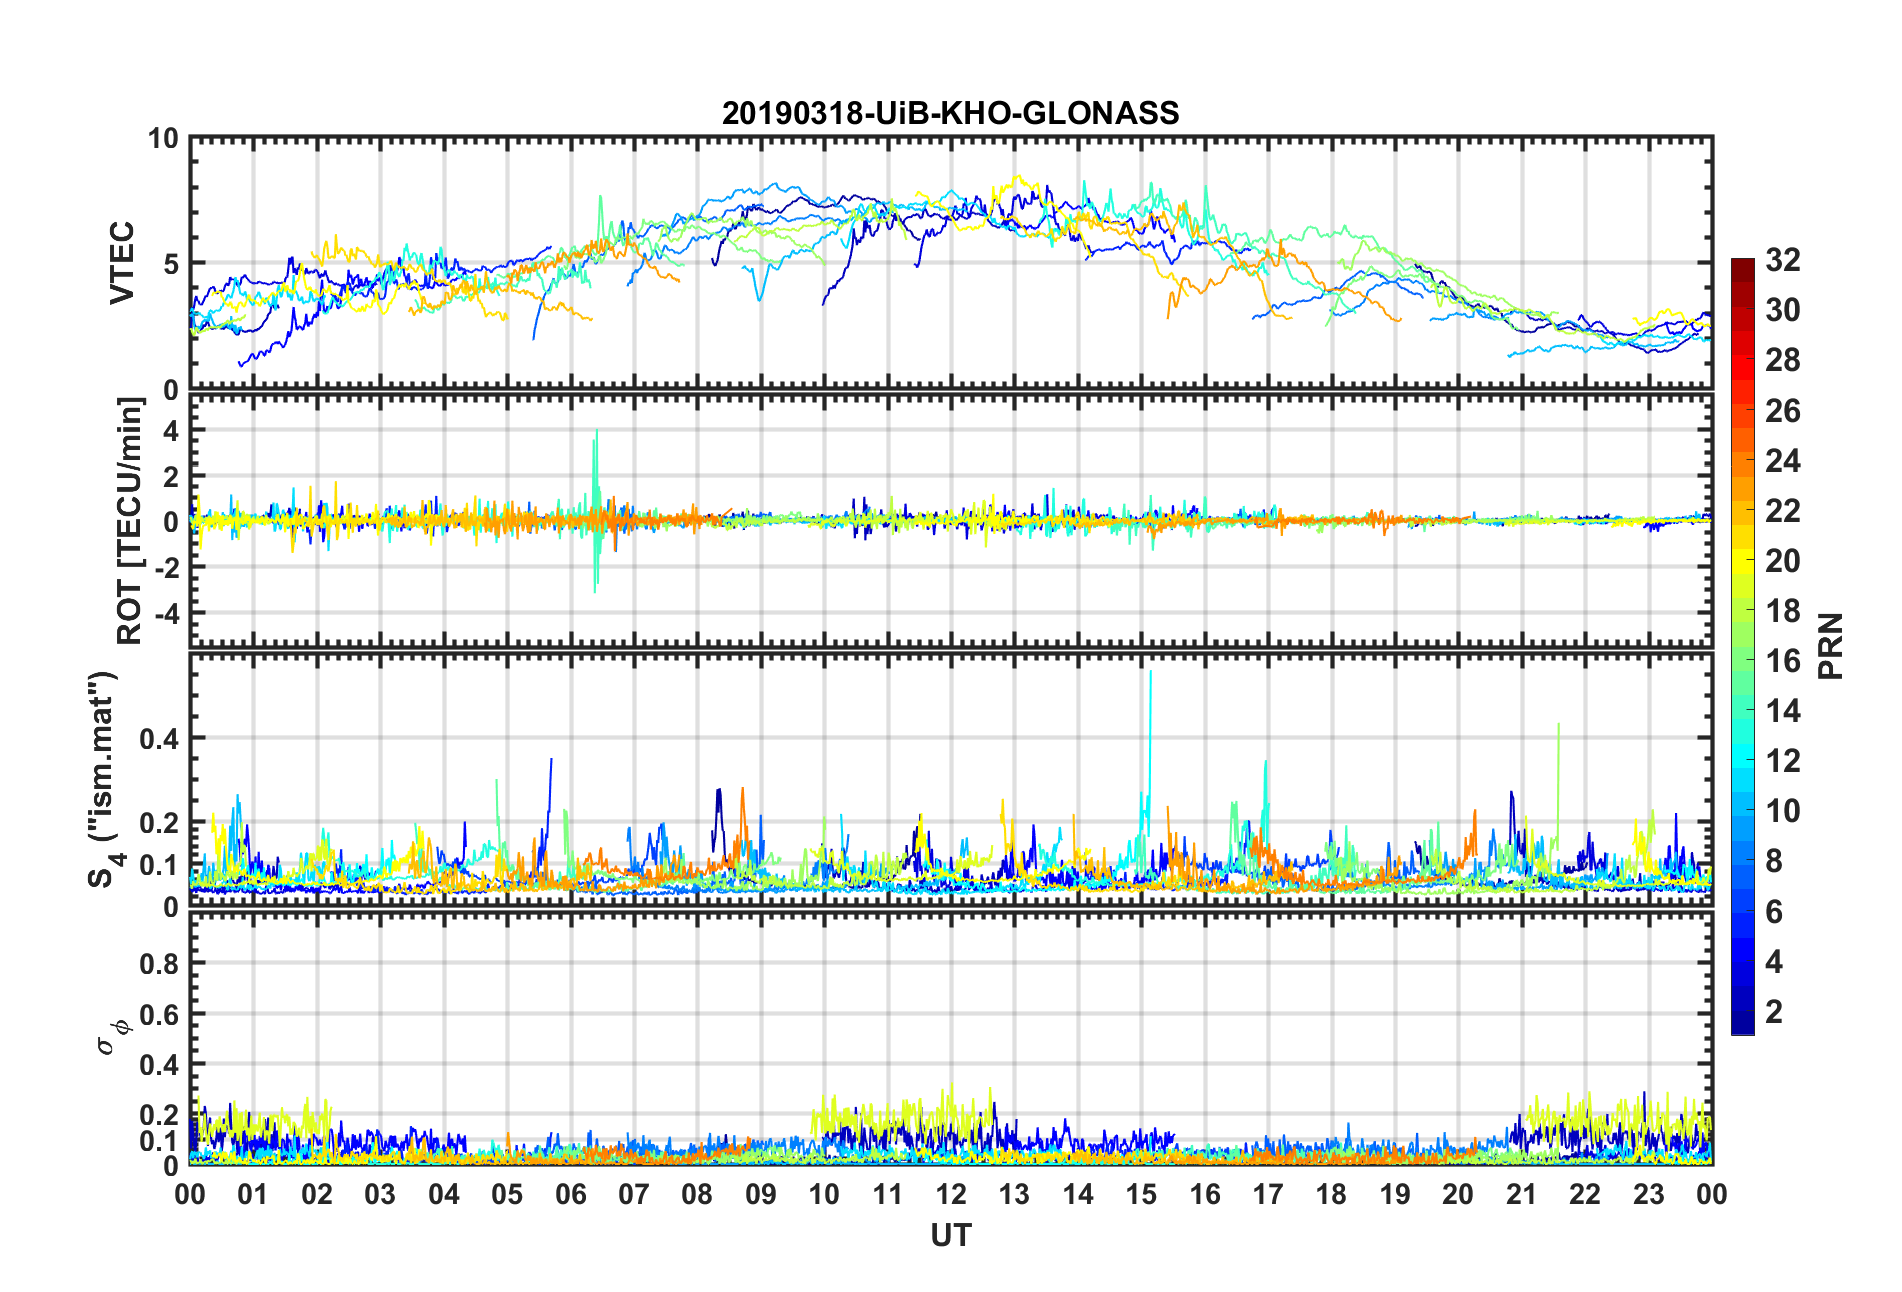Click the sigma-phi axis tick label "0.6"

coord(158,1015)
